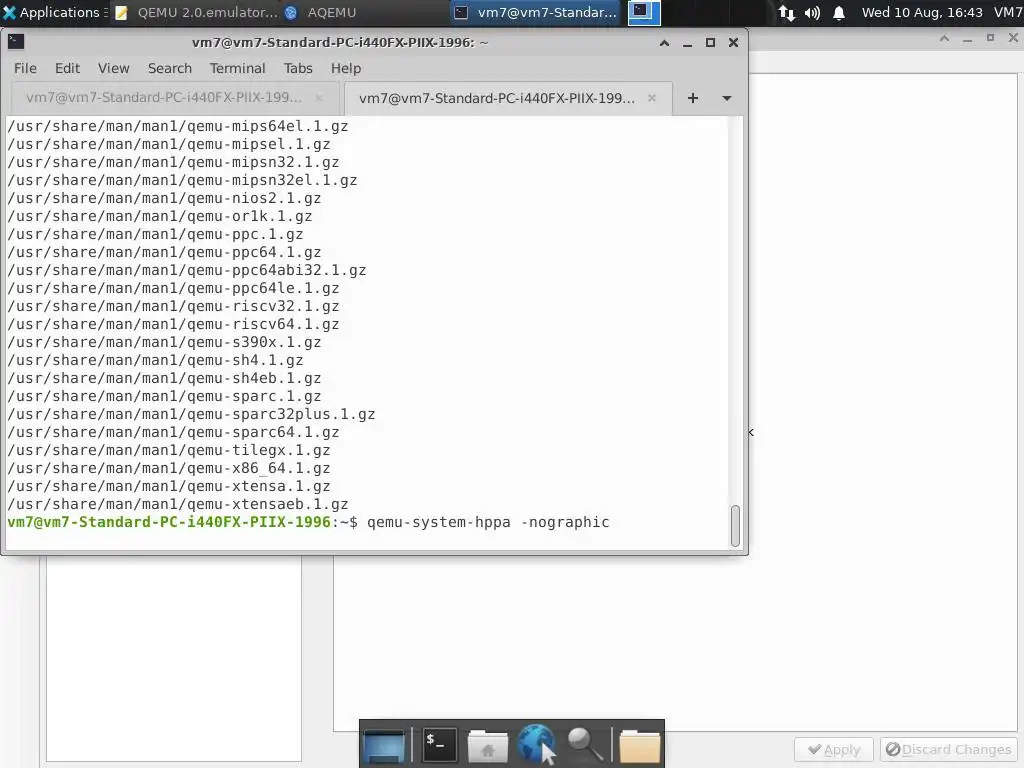Viewport: 1024px width, 768px height.
Task: Open the Tabs menu
Action: click(x=298, y=68)
